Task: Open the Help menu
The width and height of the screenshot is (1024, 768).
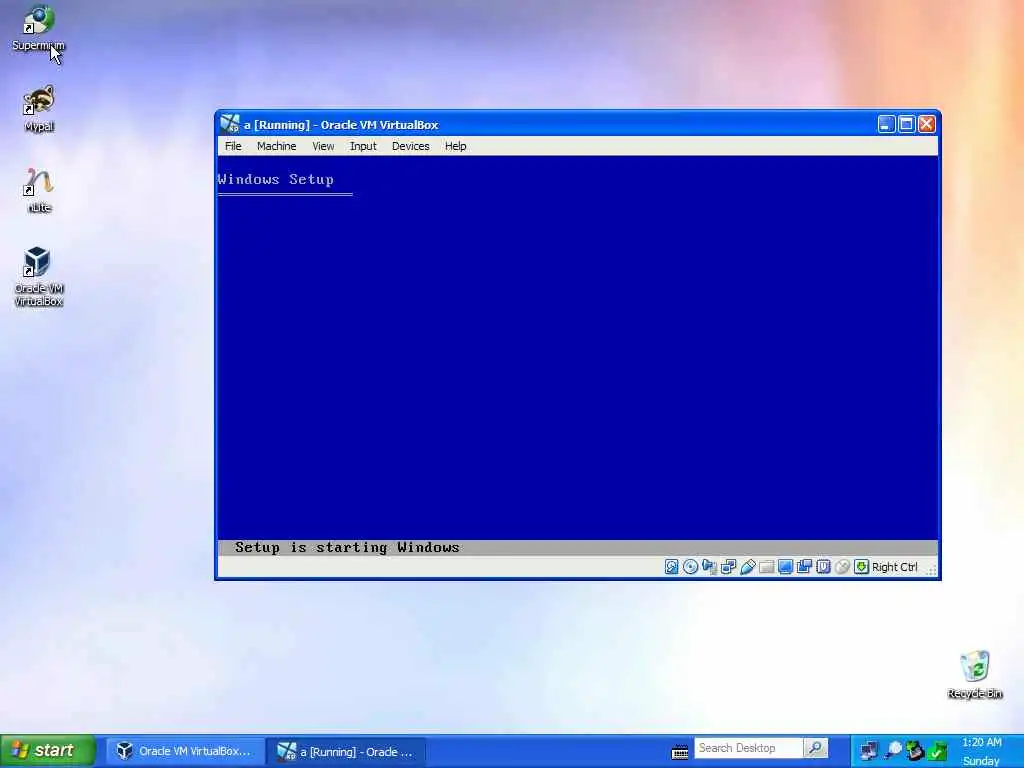Action: 455,146
